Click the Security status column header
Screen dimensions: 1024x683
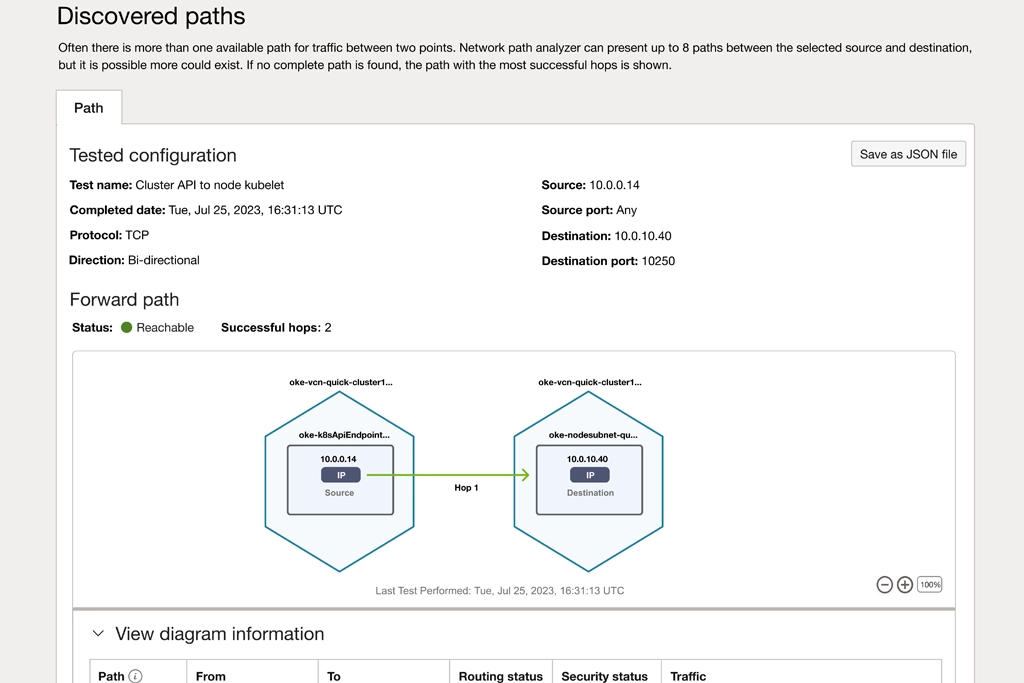coord(604,676)
